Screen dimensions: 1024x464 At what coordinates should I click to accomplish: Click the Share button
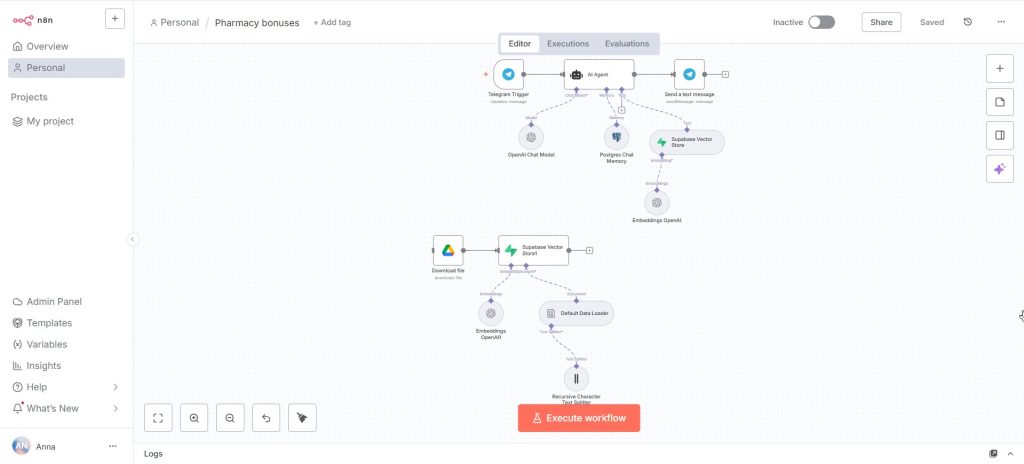pos(881,22)
